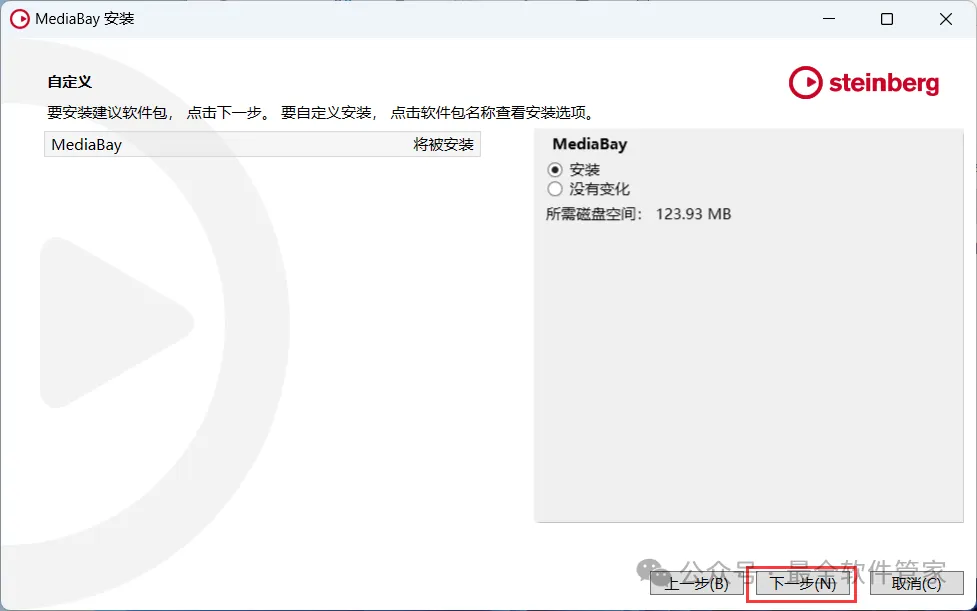977x611 pixels.
Task: Maximize the MediaBay installer window
Action: [x=887, y=19]
